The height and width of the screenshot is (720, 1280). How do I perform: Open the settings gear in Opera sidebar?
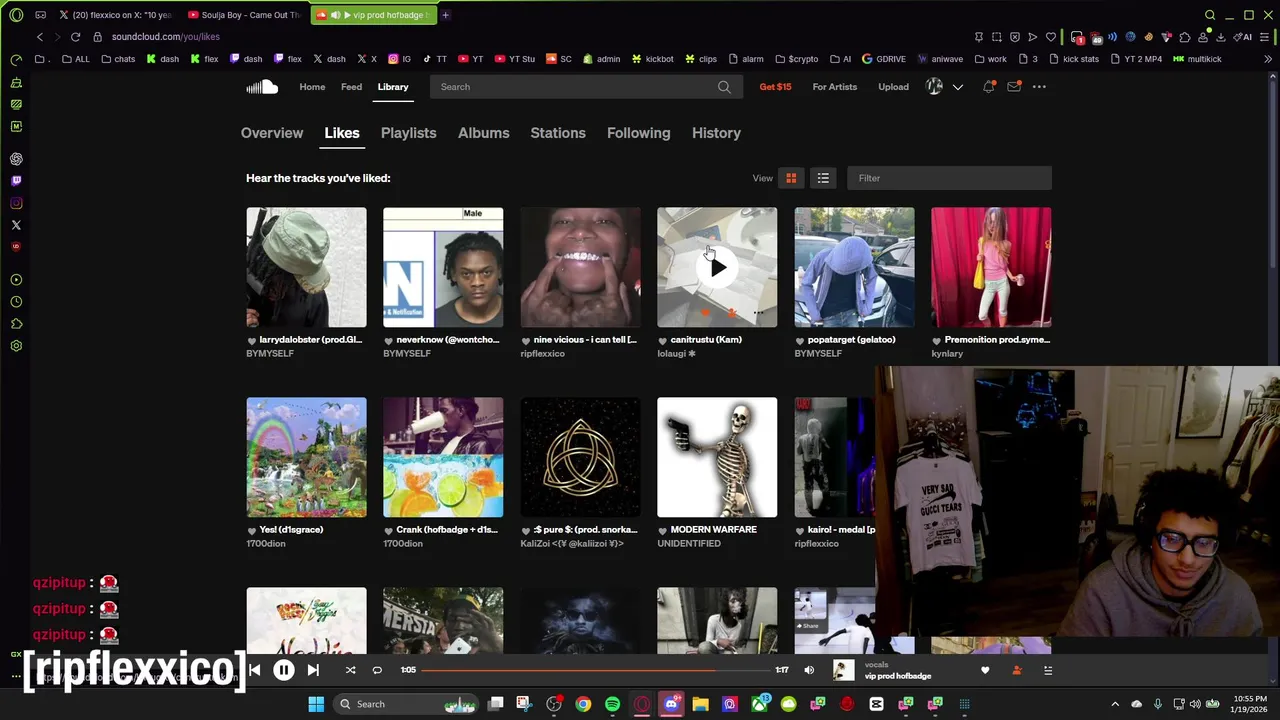[x=16, y=346]
